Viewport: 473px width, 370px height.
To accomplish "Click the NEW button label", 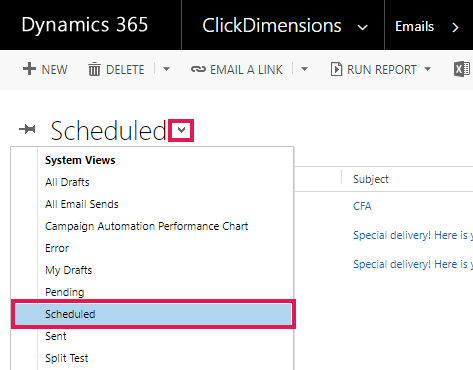I will tap(55, 70).
